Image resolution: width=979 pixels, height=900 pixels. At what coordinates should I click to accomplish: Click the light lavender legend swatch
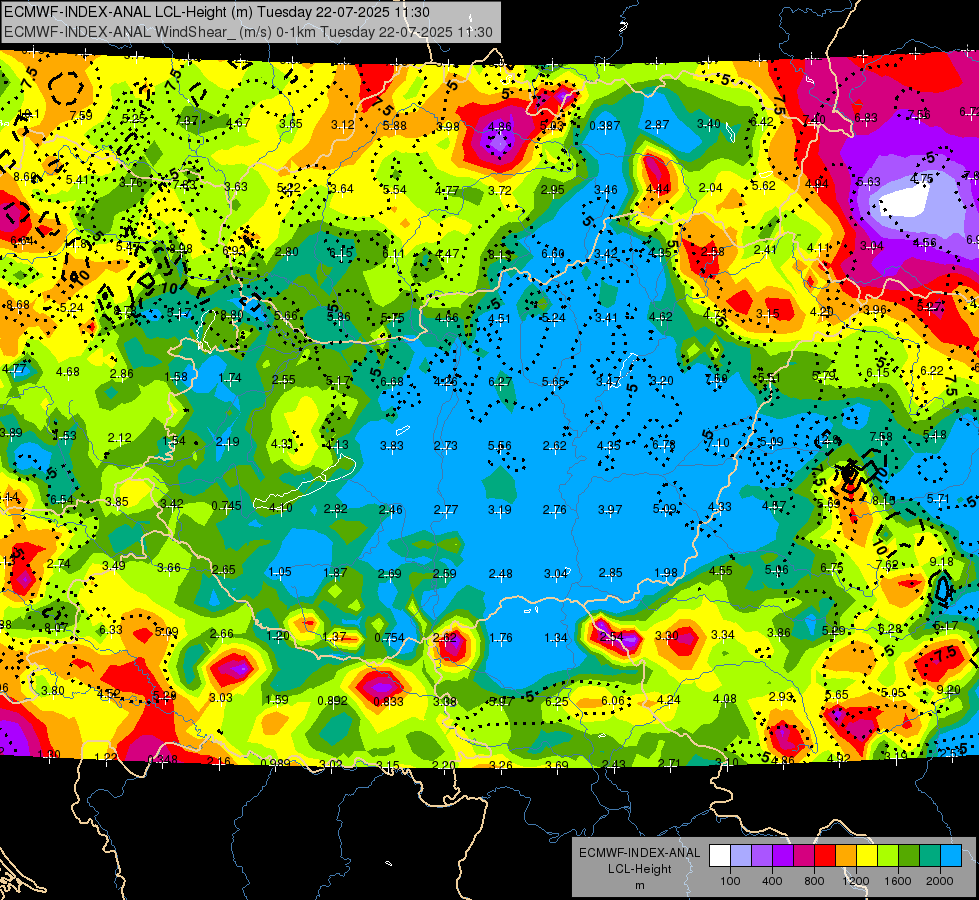[741, 856]
